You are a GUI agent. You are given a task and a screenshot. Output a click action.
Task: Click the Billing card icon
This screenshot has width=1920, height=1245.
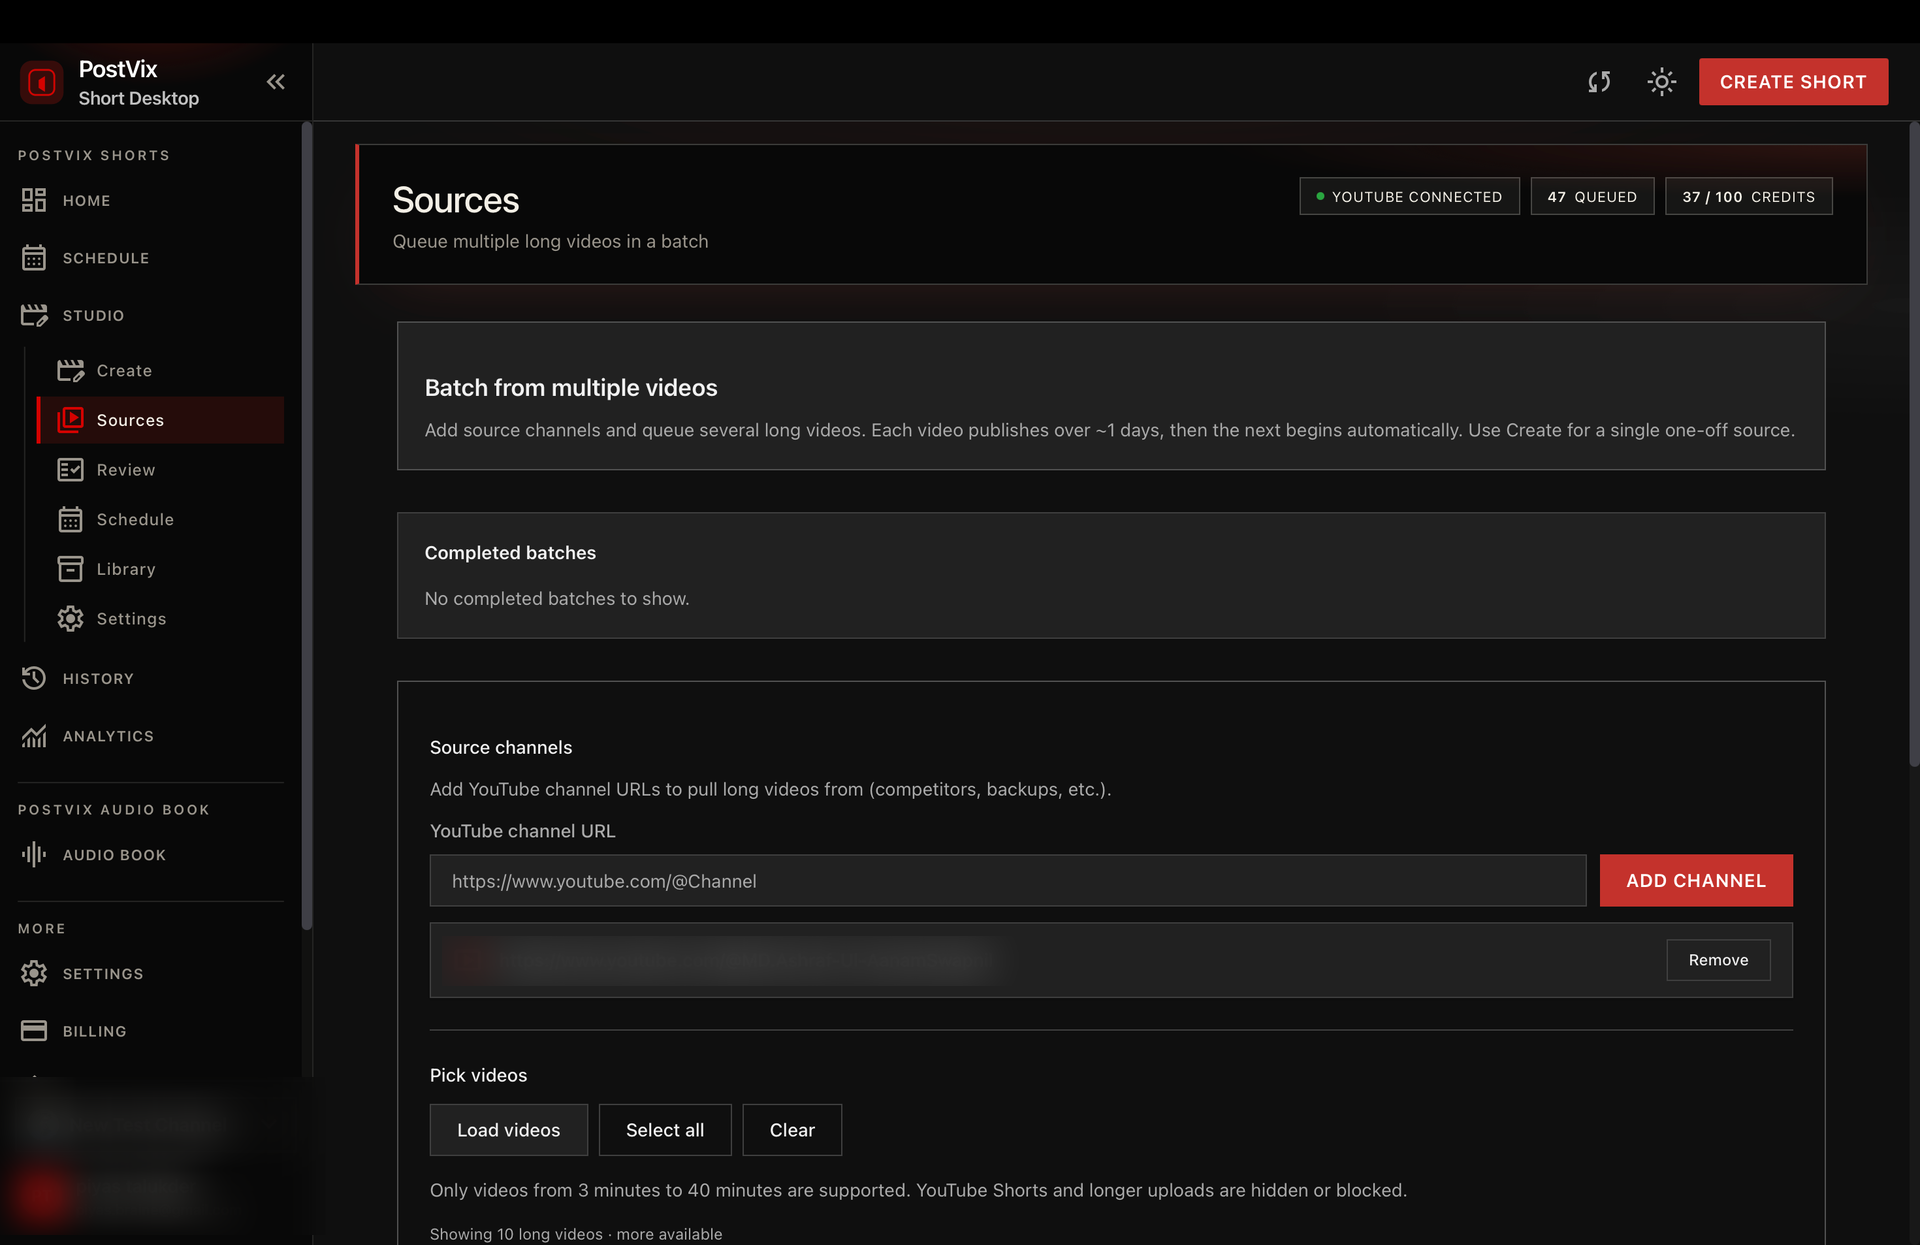click(x=34, y=1031)
